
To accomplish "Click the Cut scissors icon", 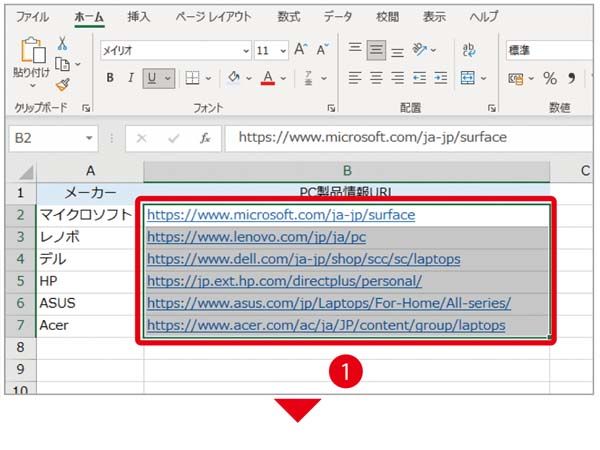I will [x=62, y=44].
